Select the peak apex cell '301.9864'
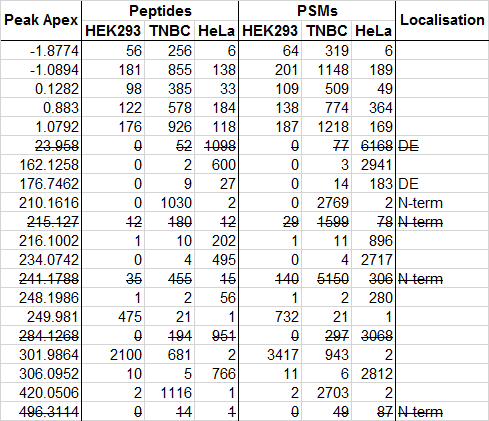This screenshot has width=489, height=421. click(41, 355)
